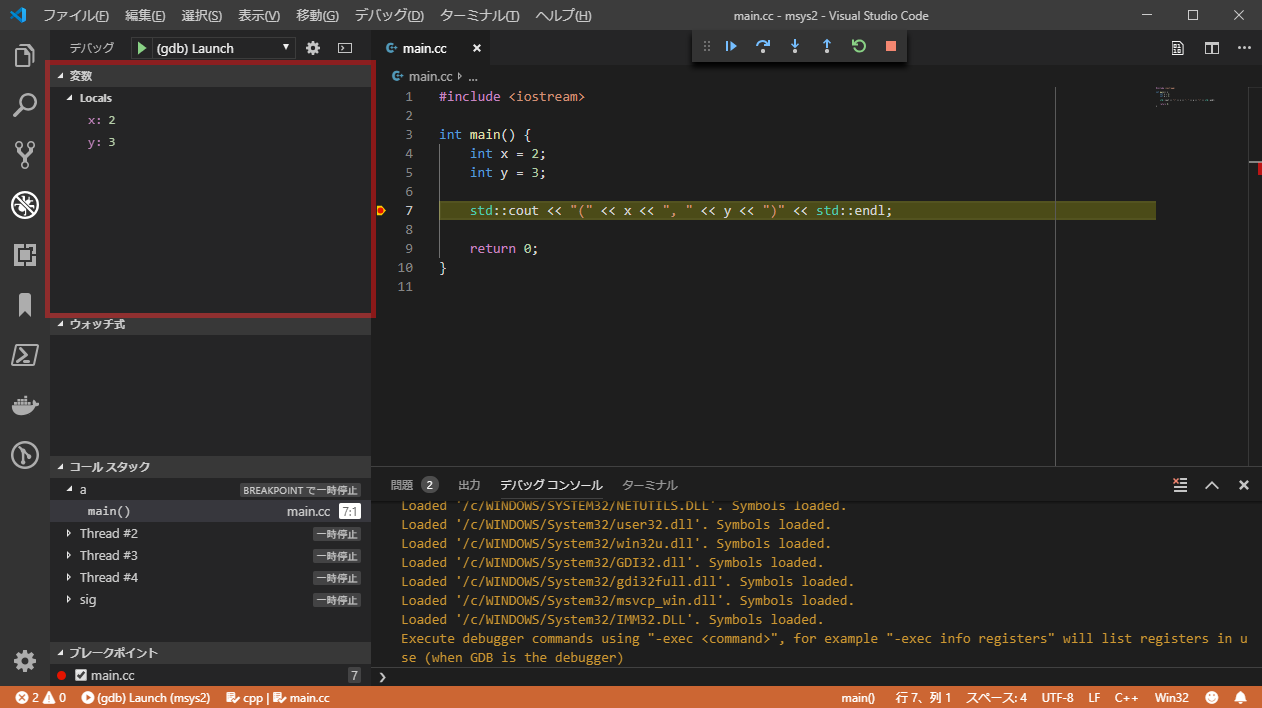The image size is (1262, 708).
Task: Open the Manage gear at activity bar bottom
Action: click(25, 661)
